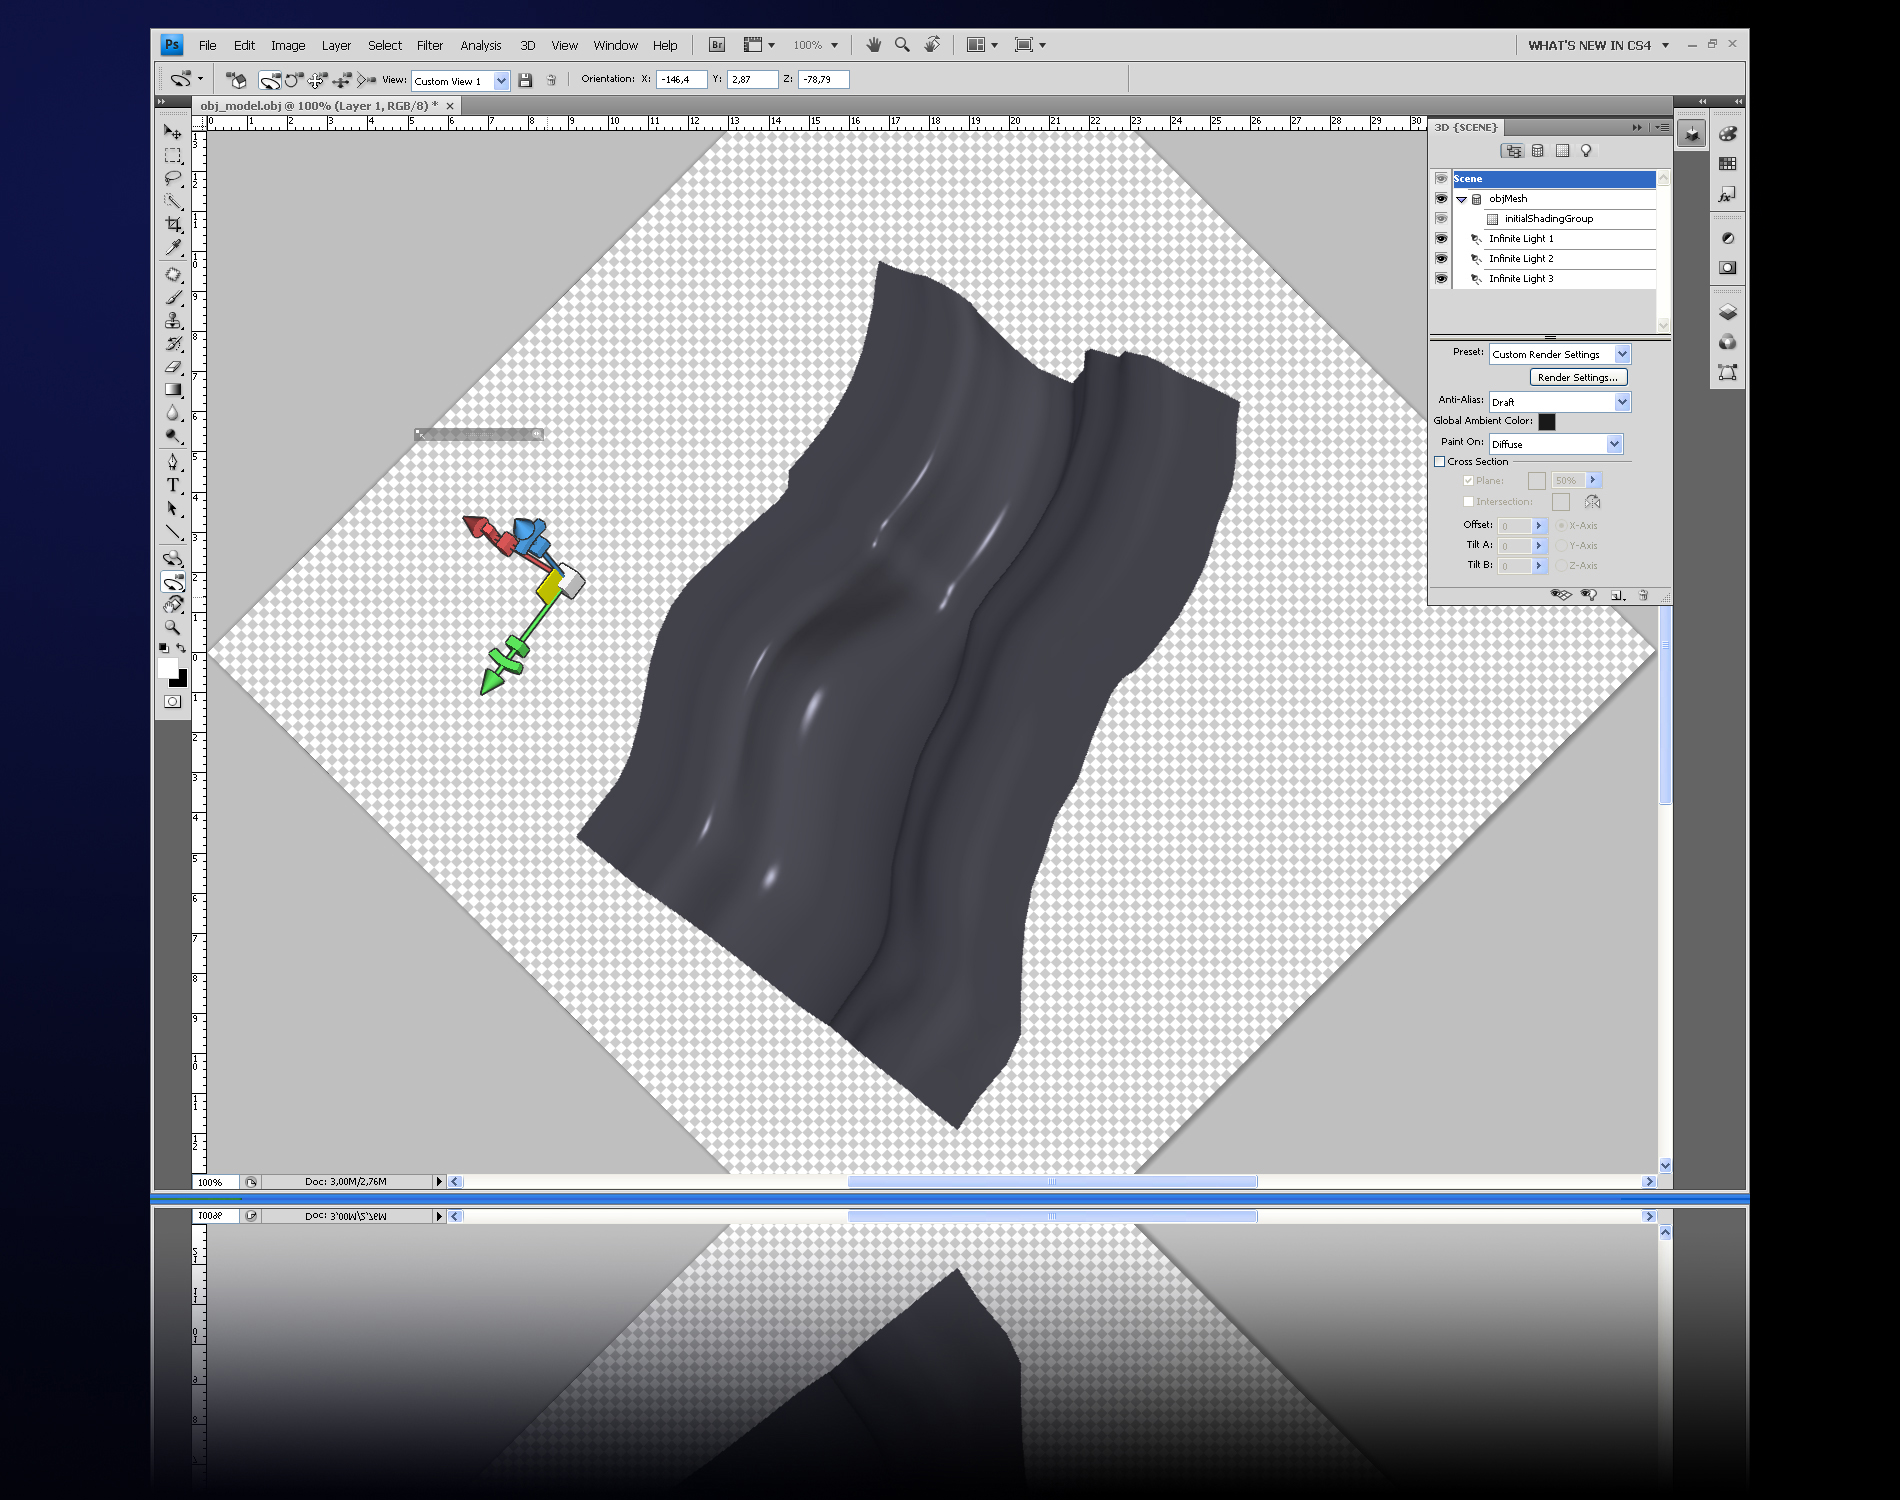Expand the Anti-Alias dropdown
Viewport: 1900px width, 1500px height.
[x=1622, y=402]
